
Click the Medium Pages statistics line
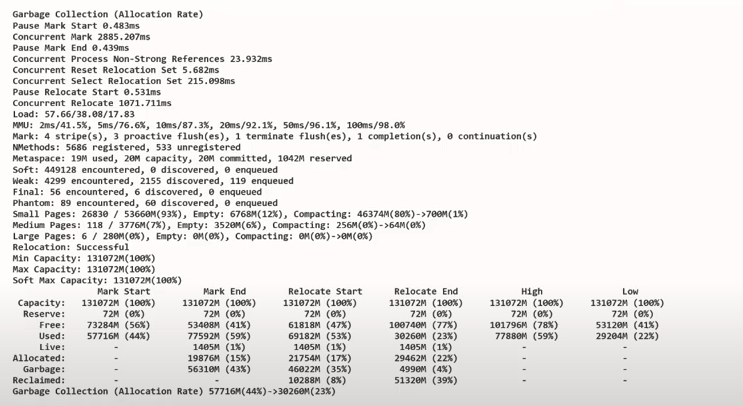[x=219, y=225]
